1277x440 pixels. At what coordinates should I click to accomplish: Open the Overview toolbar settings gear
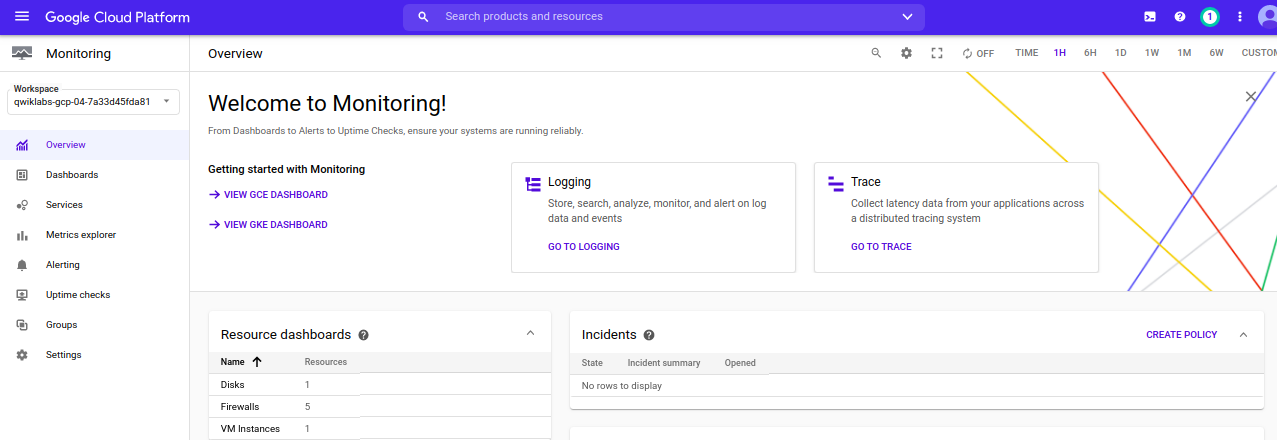click(x=906, y=53)
